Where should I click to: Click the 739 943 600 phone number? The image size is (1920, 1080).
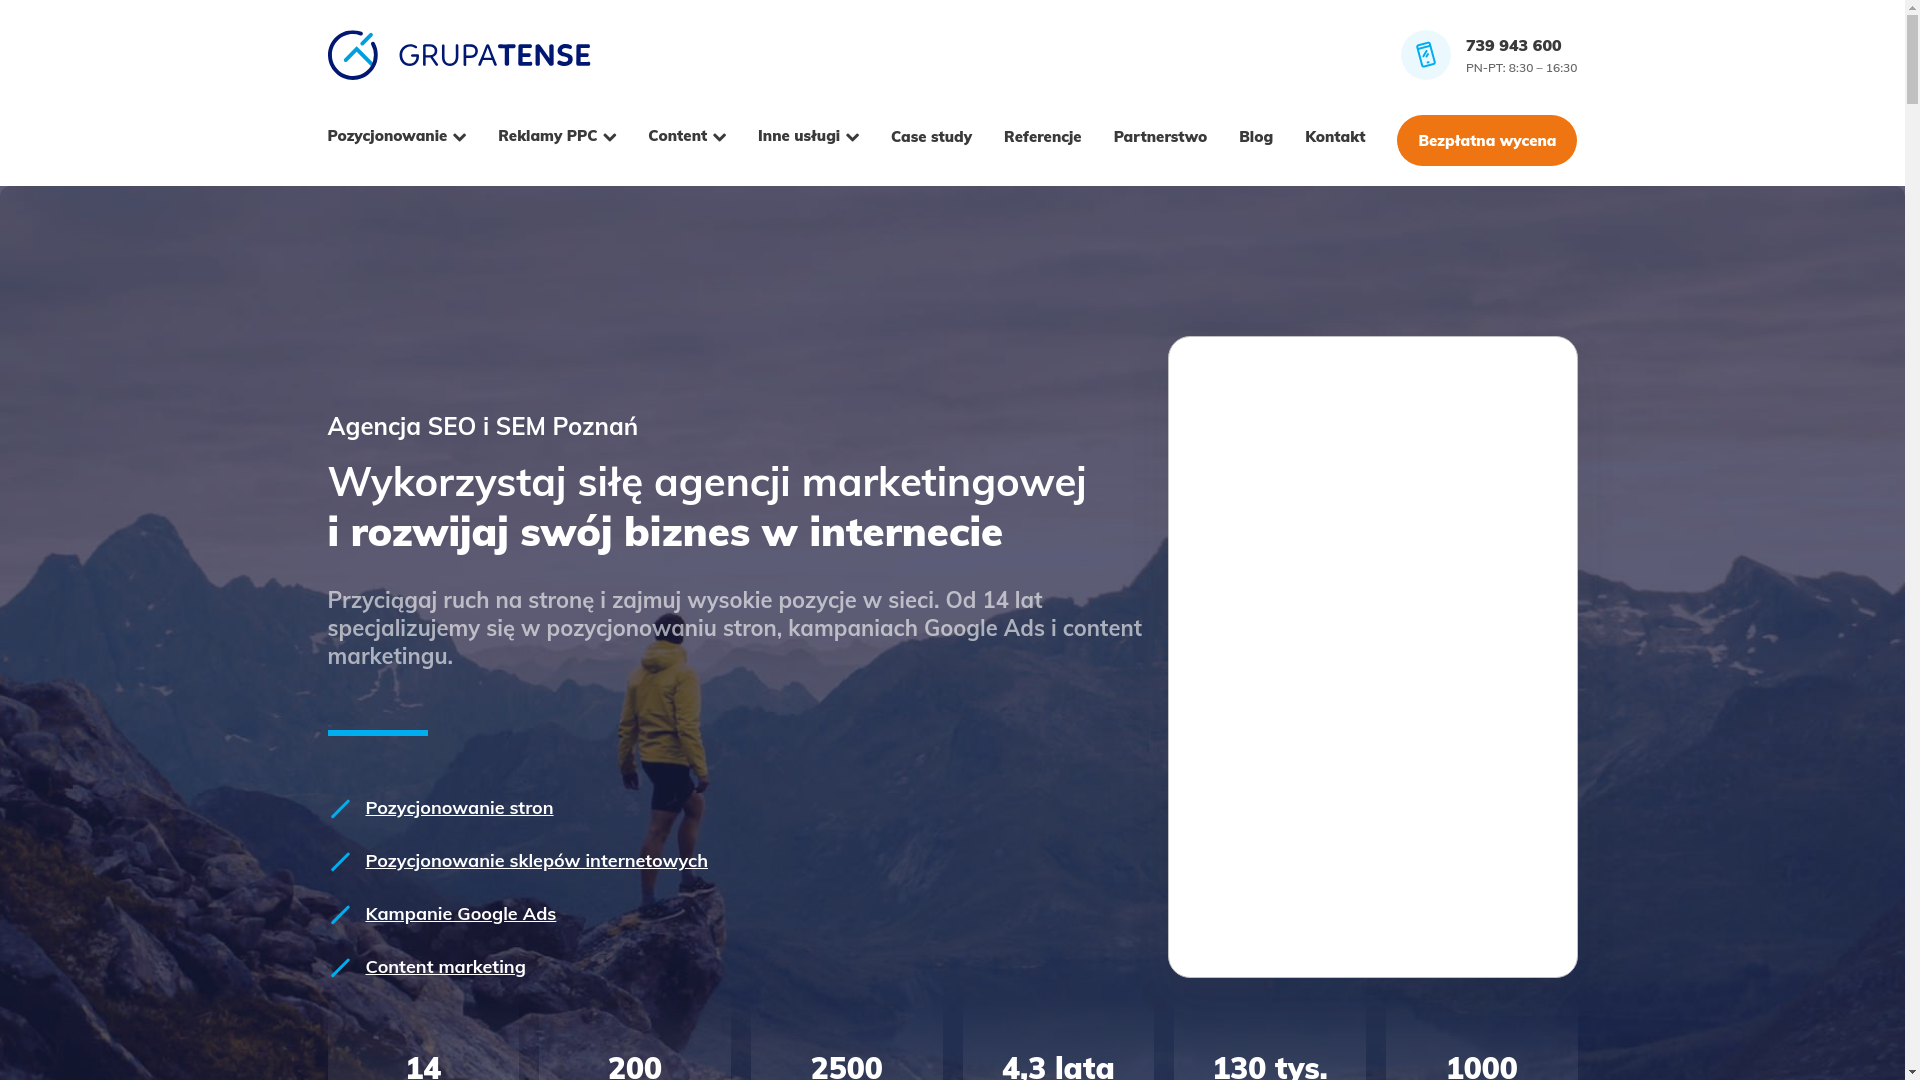pos(1512,46)
